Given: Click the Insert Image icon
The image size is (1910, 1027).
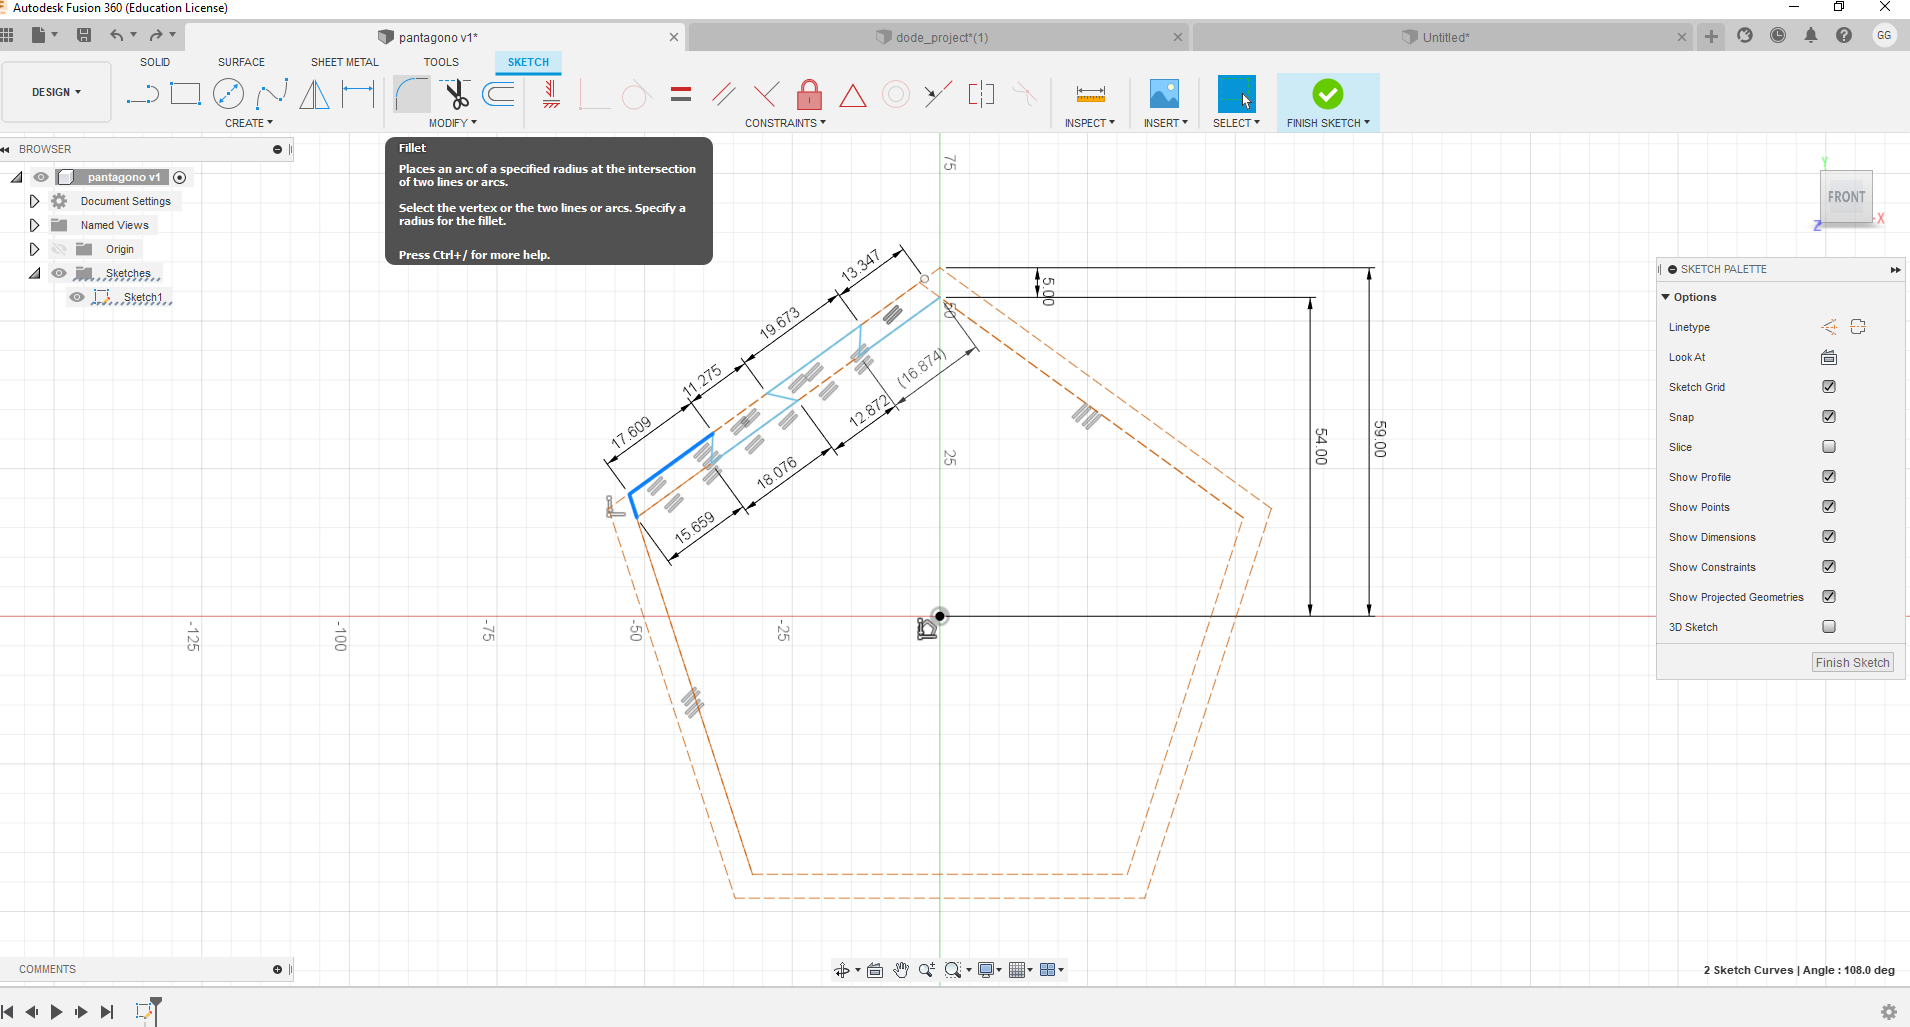Looking at the screenshot, I should (x=1164, y=94).
